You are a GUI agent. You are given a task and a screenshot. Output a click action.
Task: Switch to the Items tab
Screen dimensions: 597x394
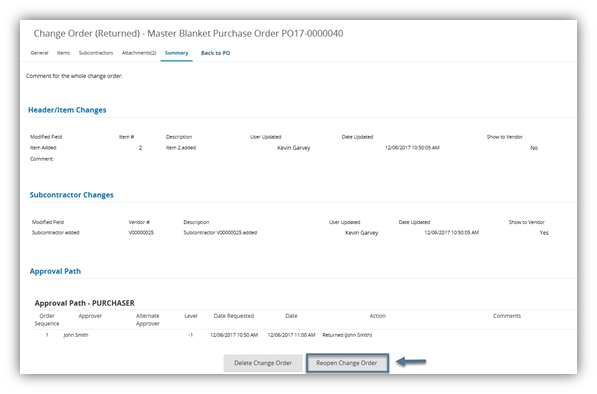(x=63, y=53)
